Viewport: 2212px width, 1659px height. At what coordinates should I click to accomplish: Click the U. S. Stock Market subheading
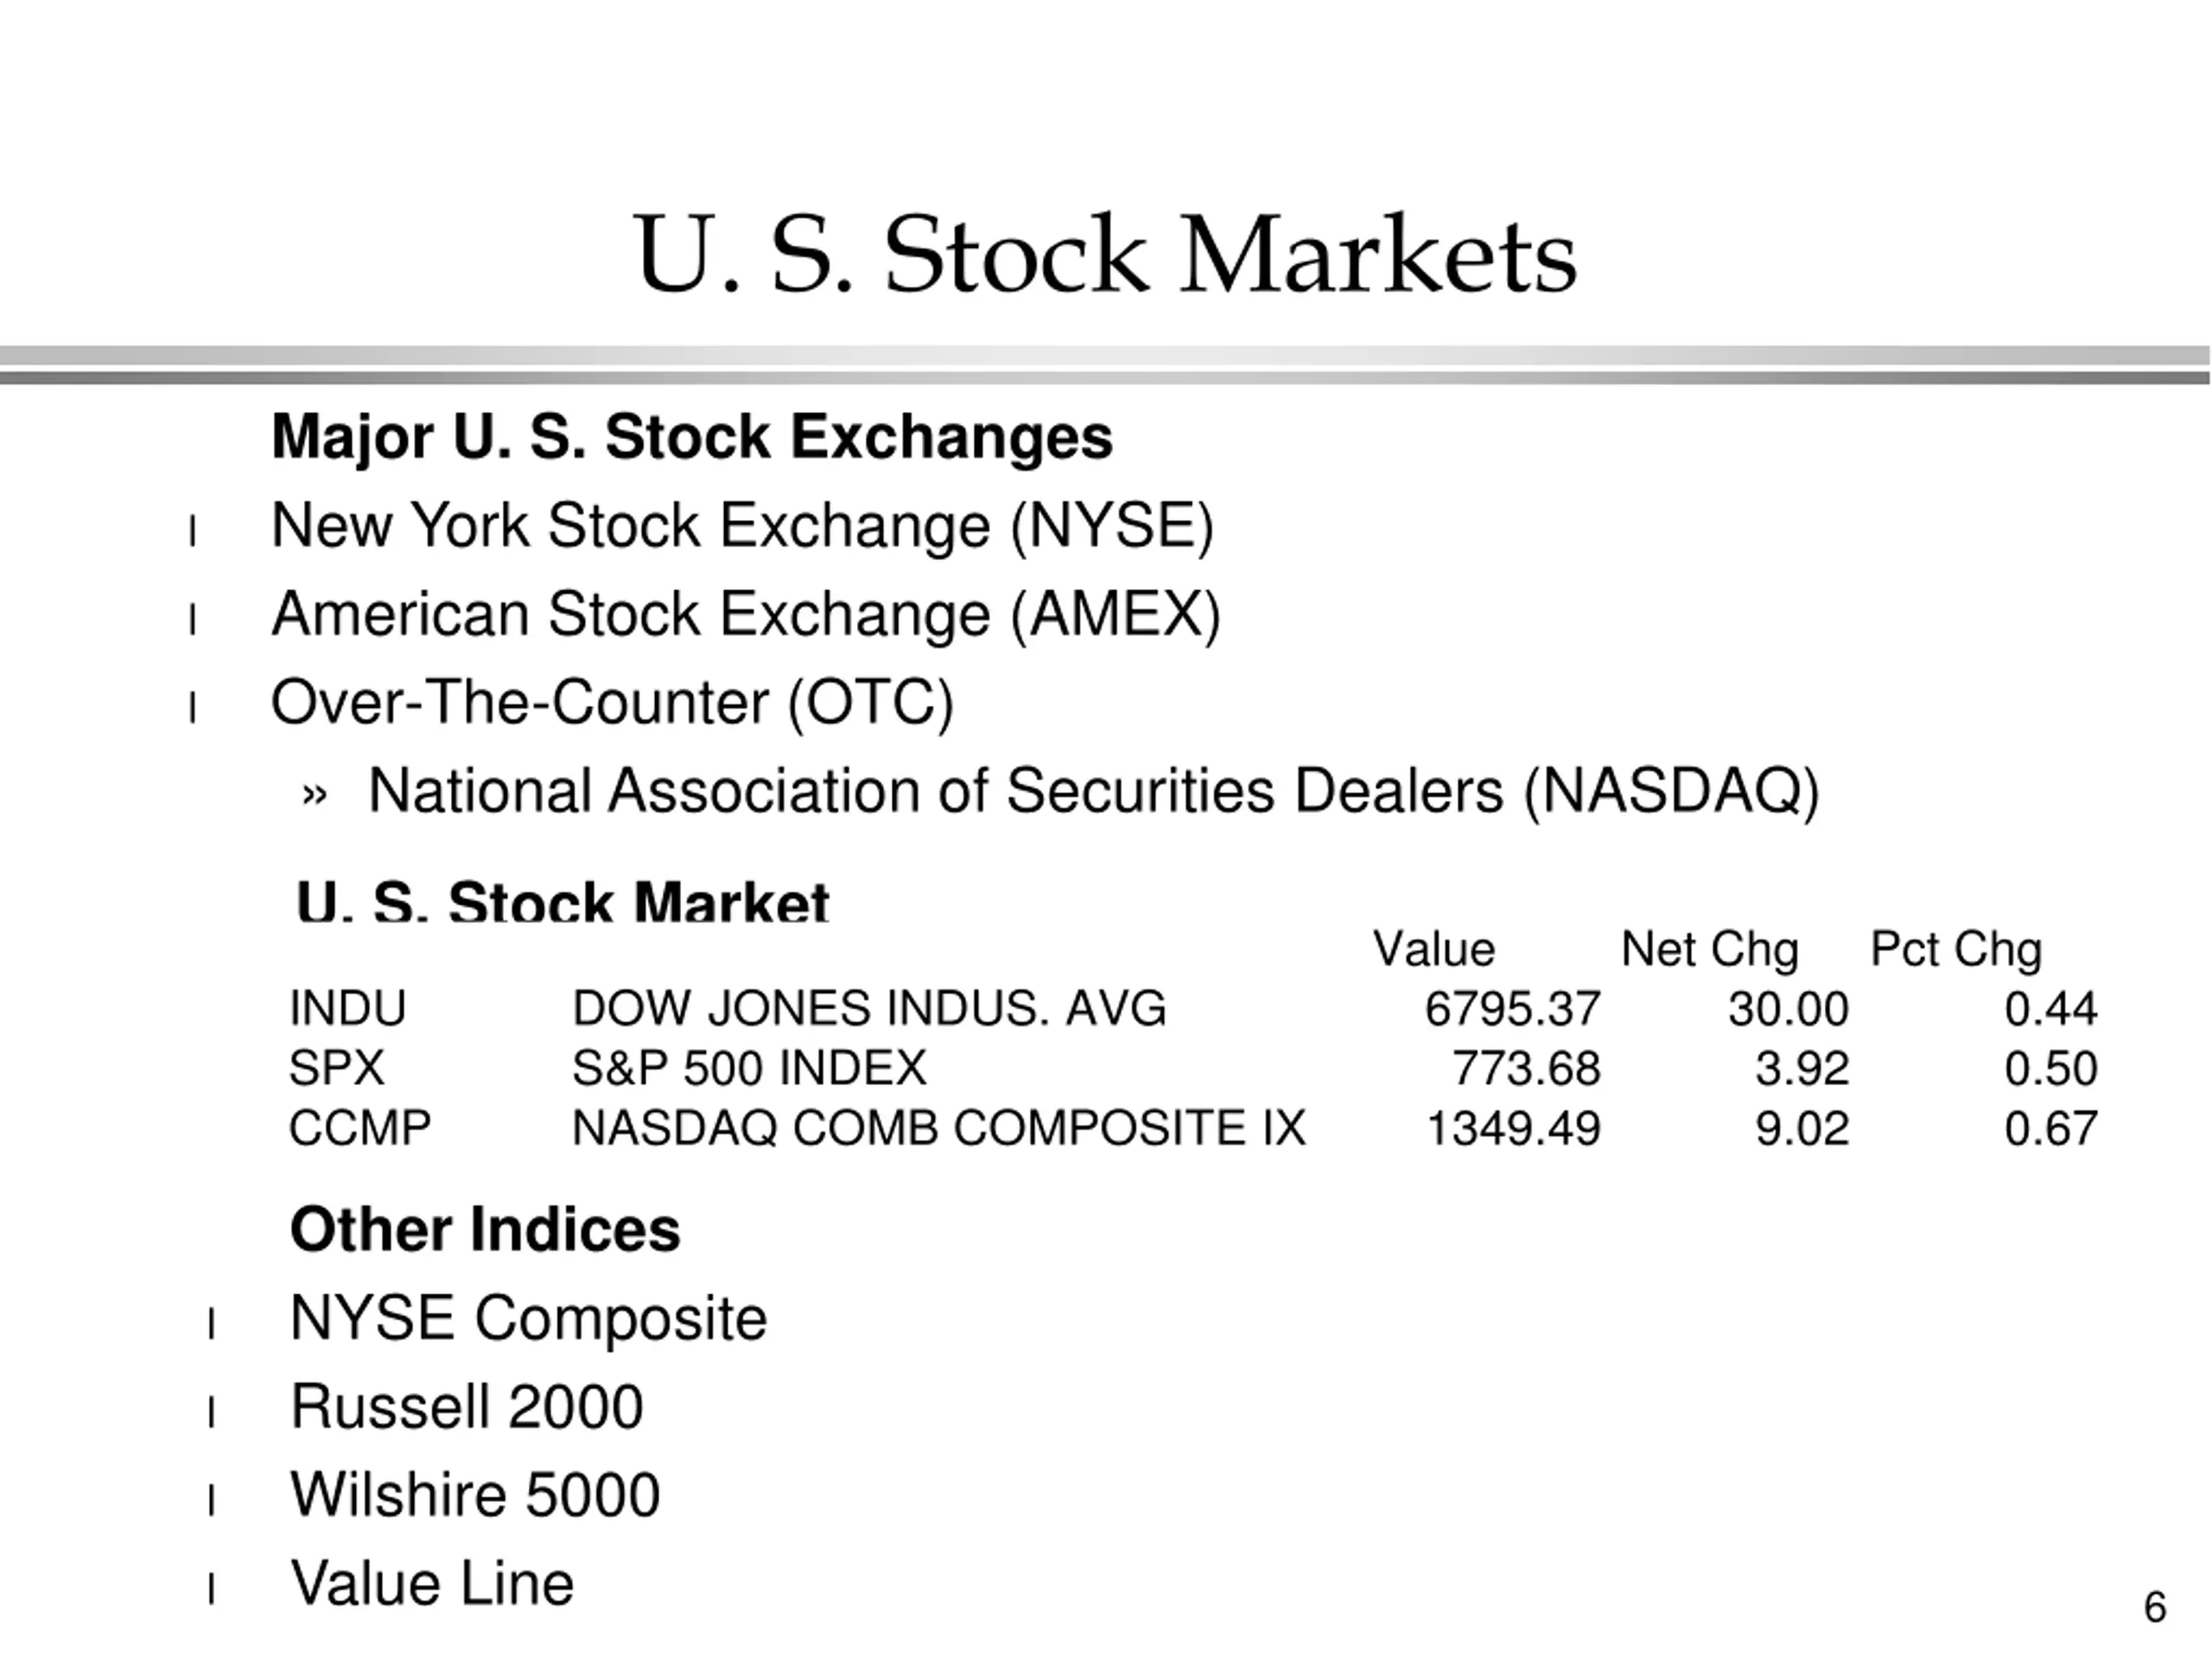tap(563, 901)
